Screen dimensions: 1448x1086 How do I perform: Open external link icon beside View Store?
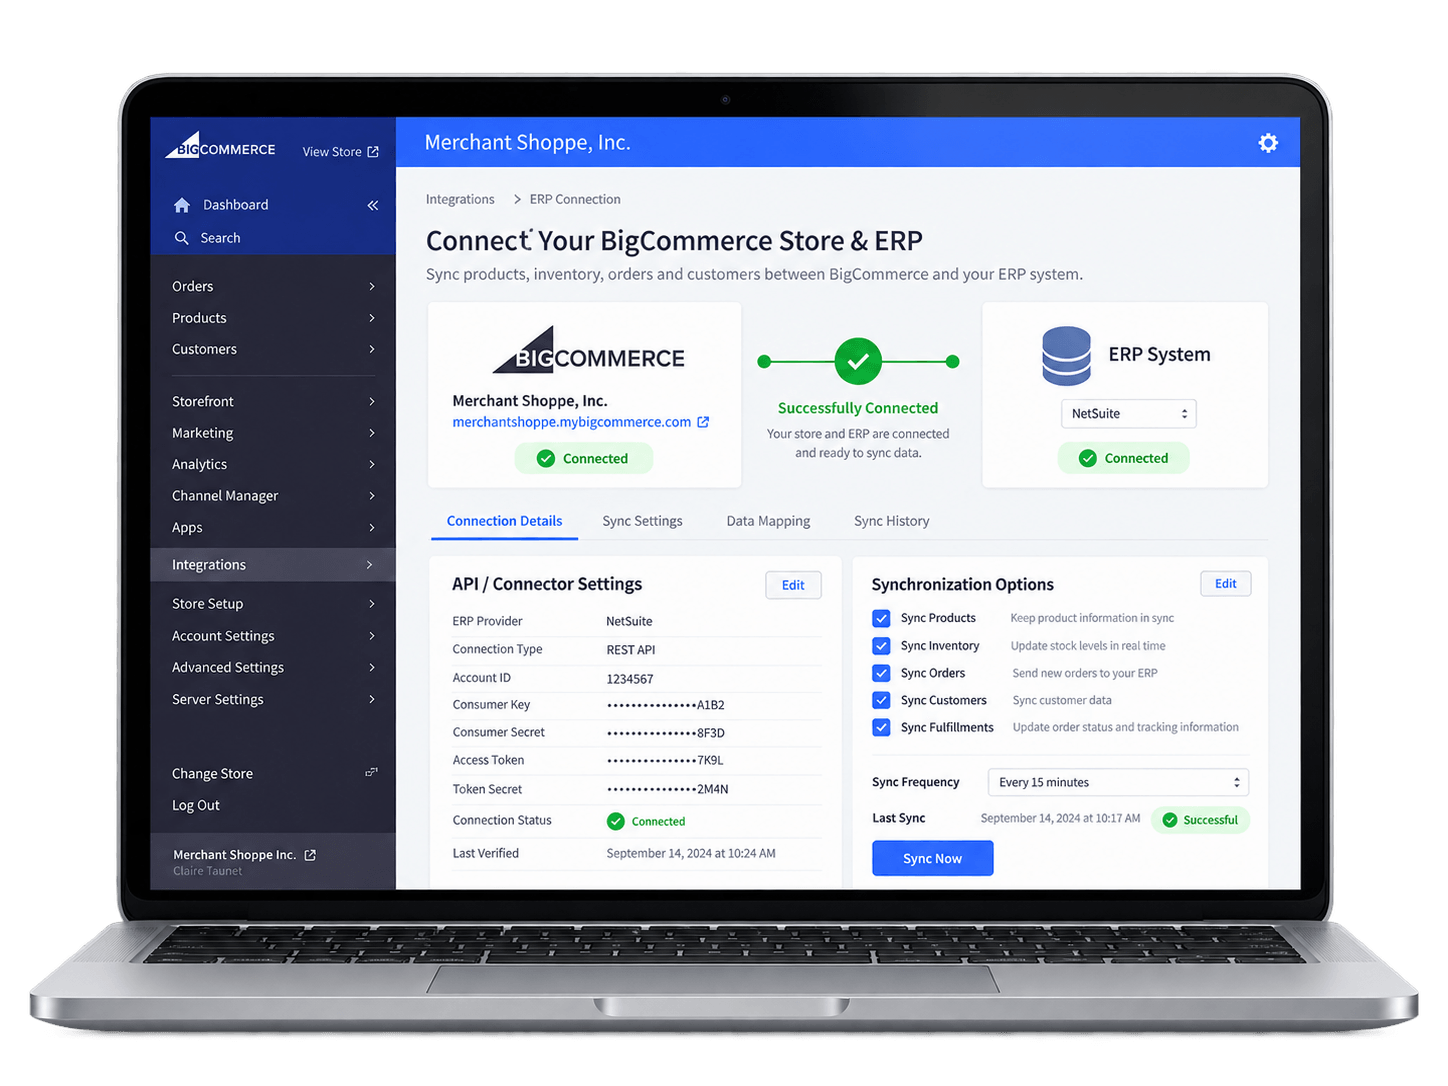373,152
